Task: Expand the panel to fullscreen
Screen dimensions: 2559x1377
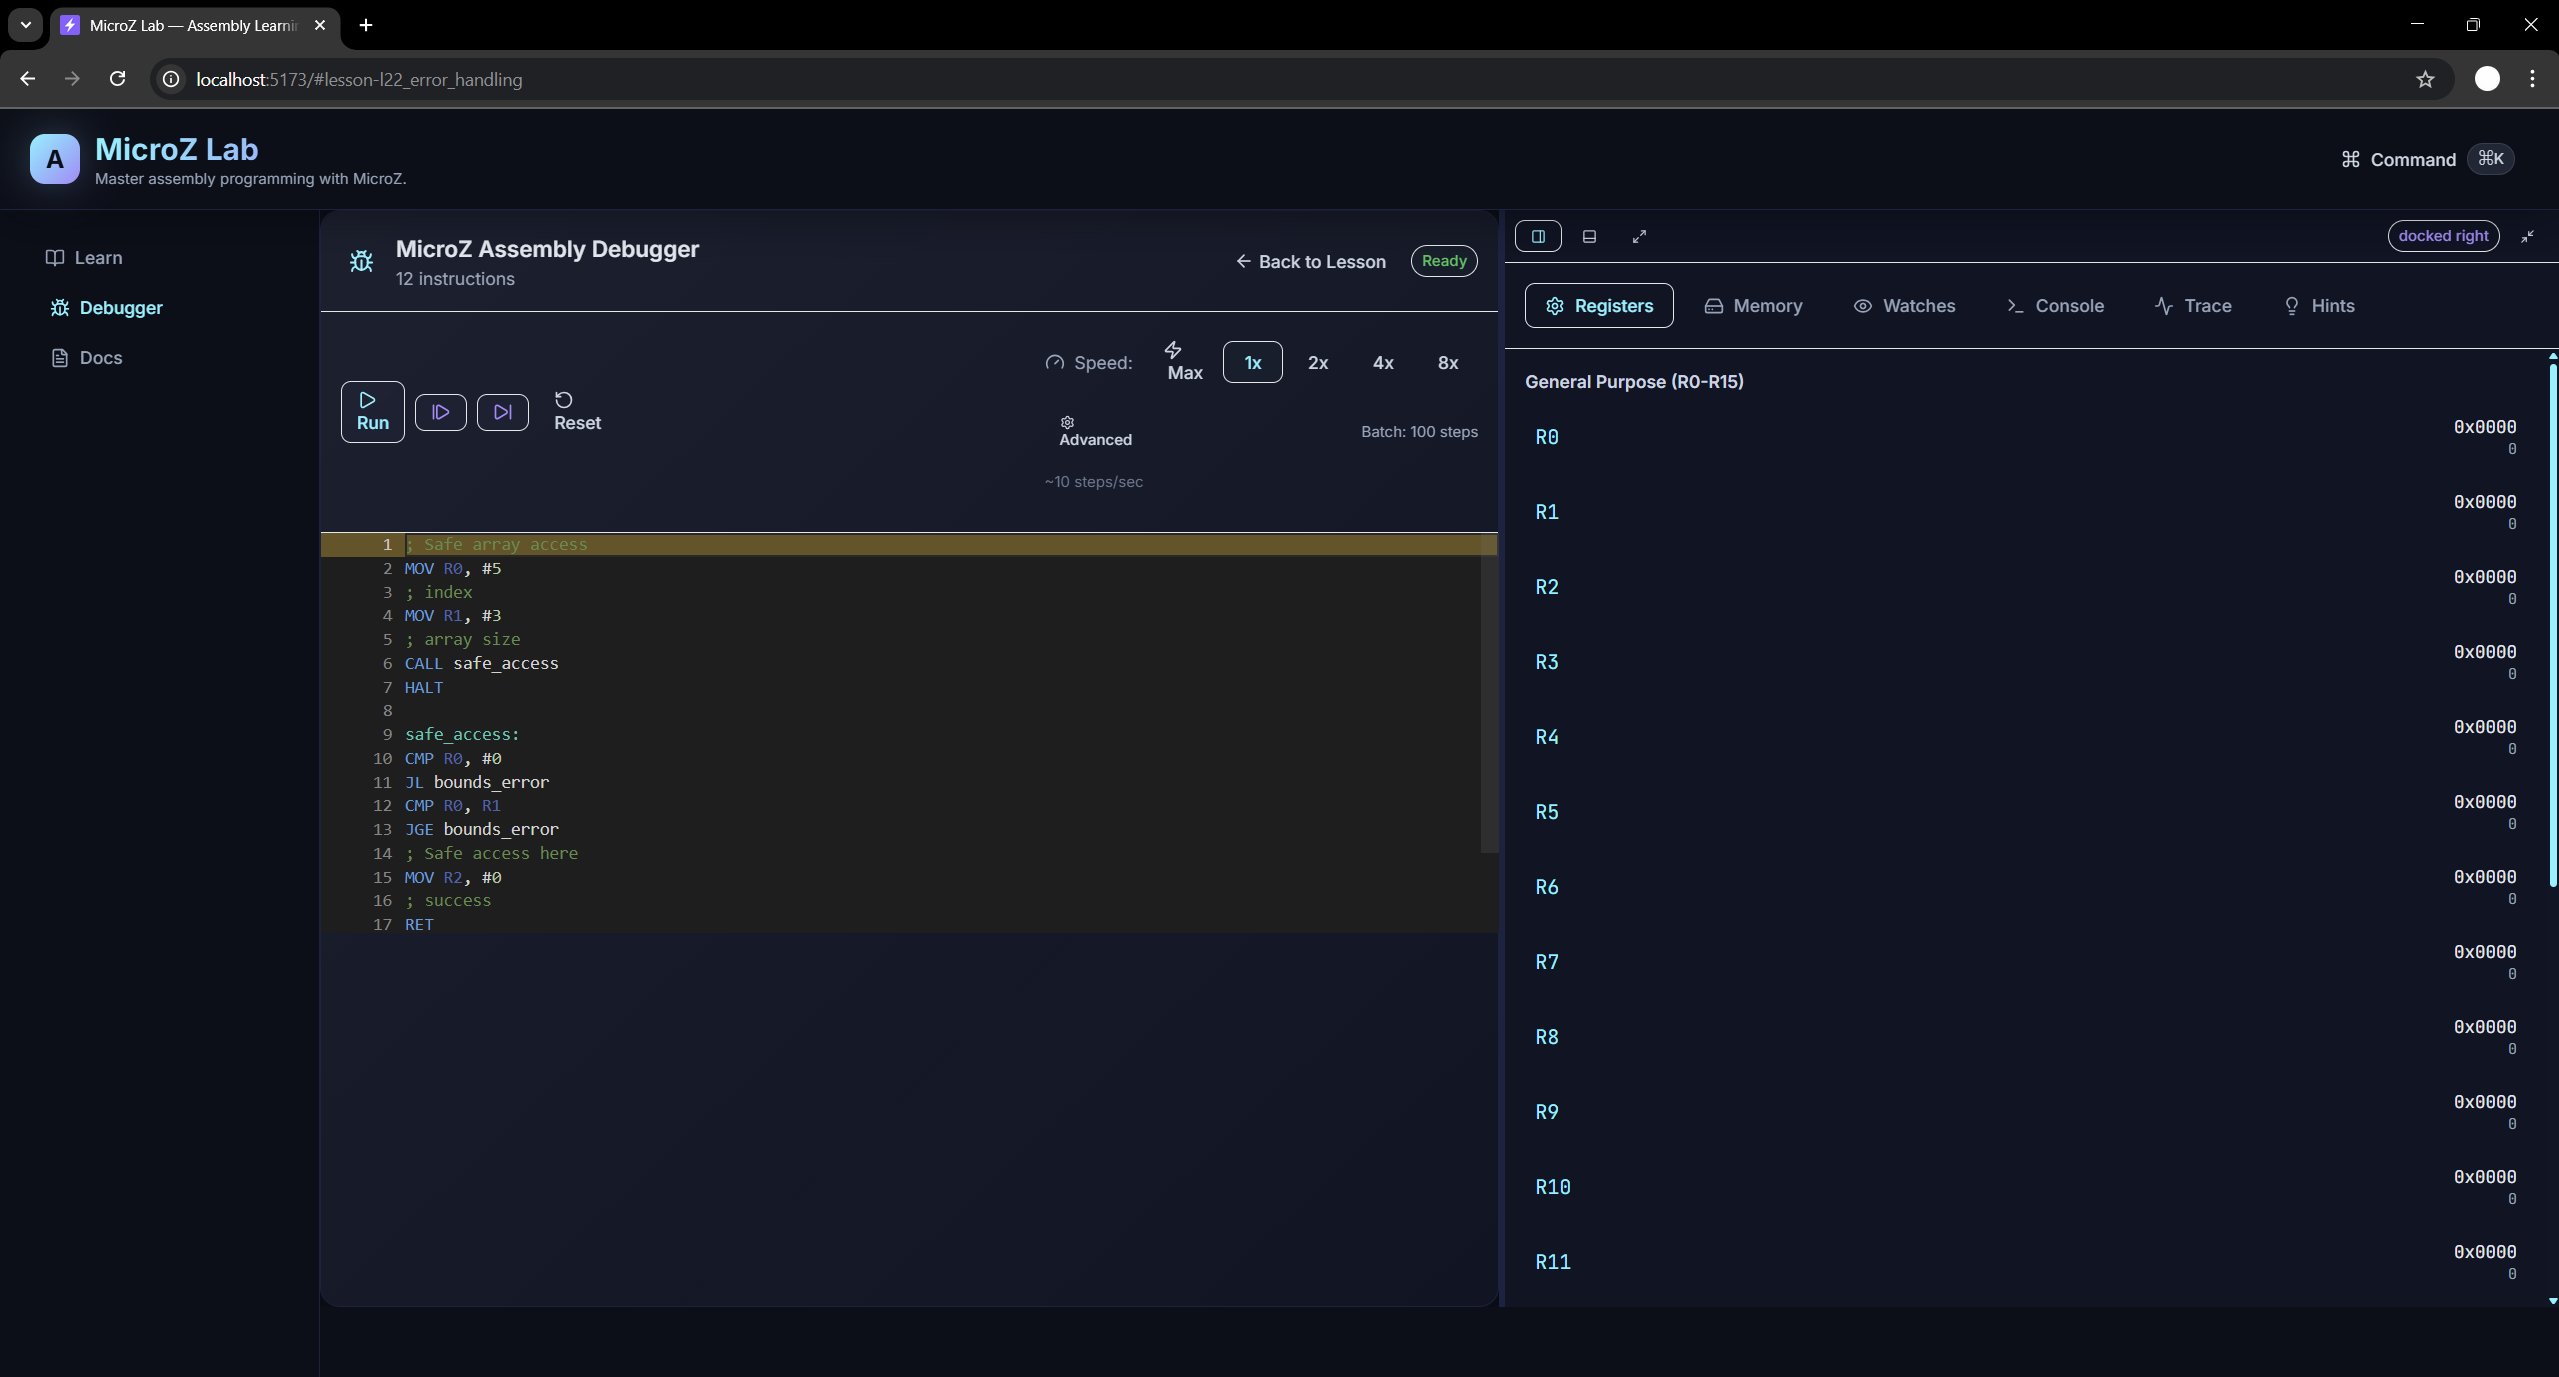Action: tap(1639, 237)
